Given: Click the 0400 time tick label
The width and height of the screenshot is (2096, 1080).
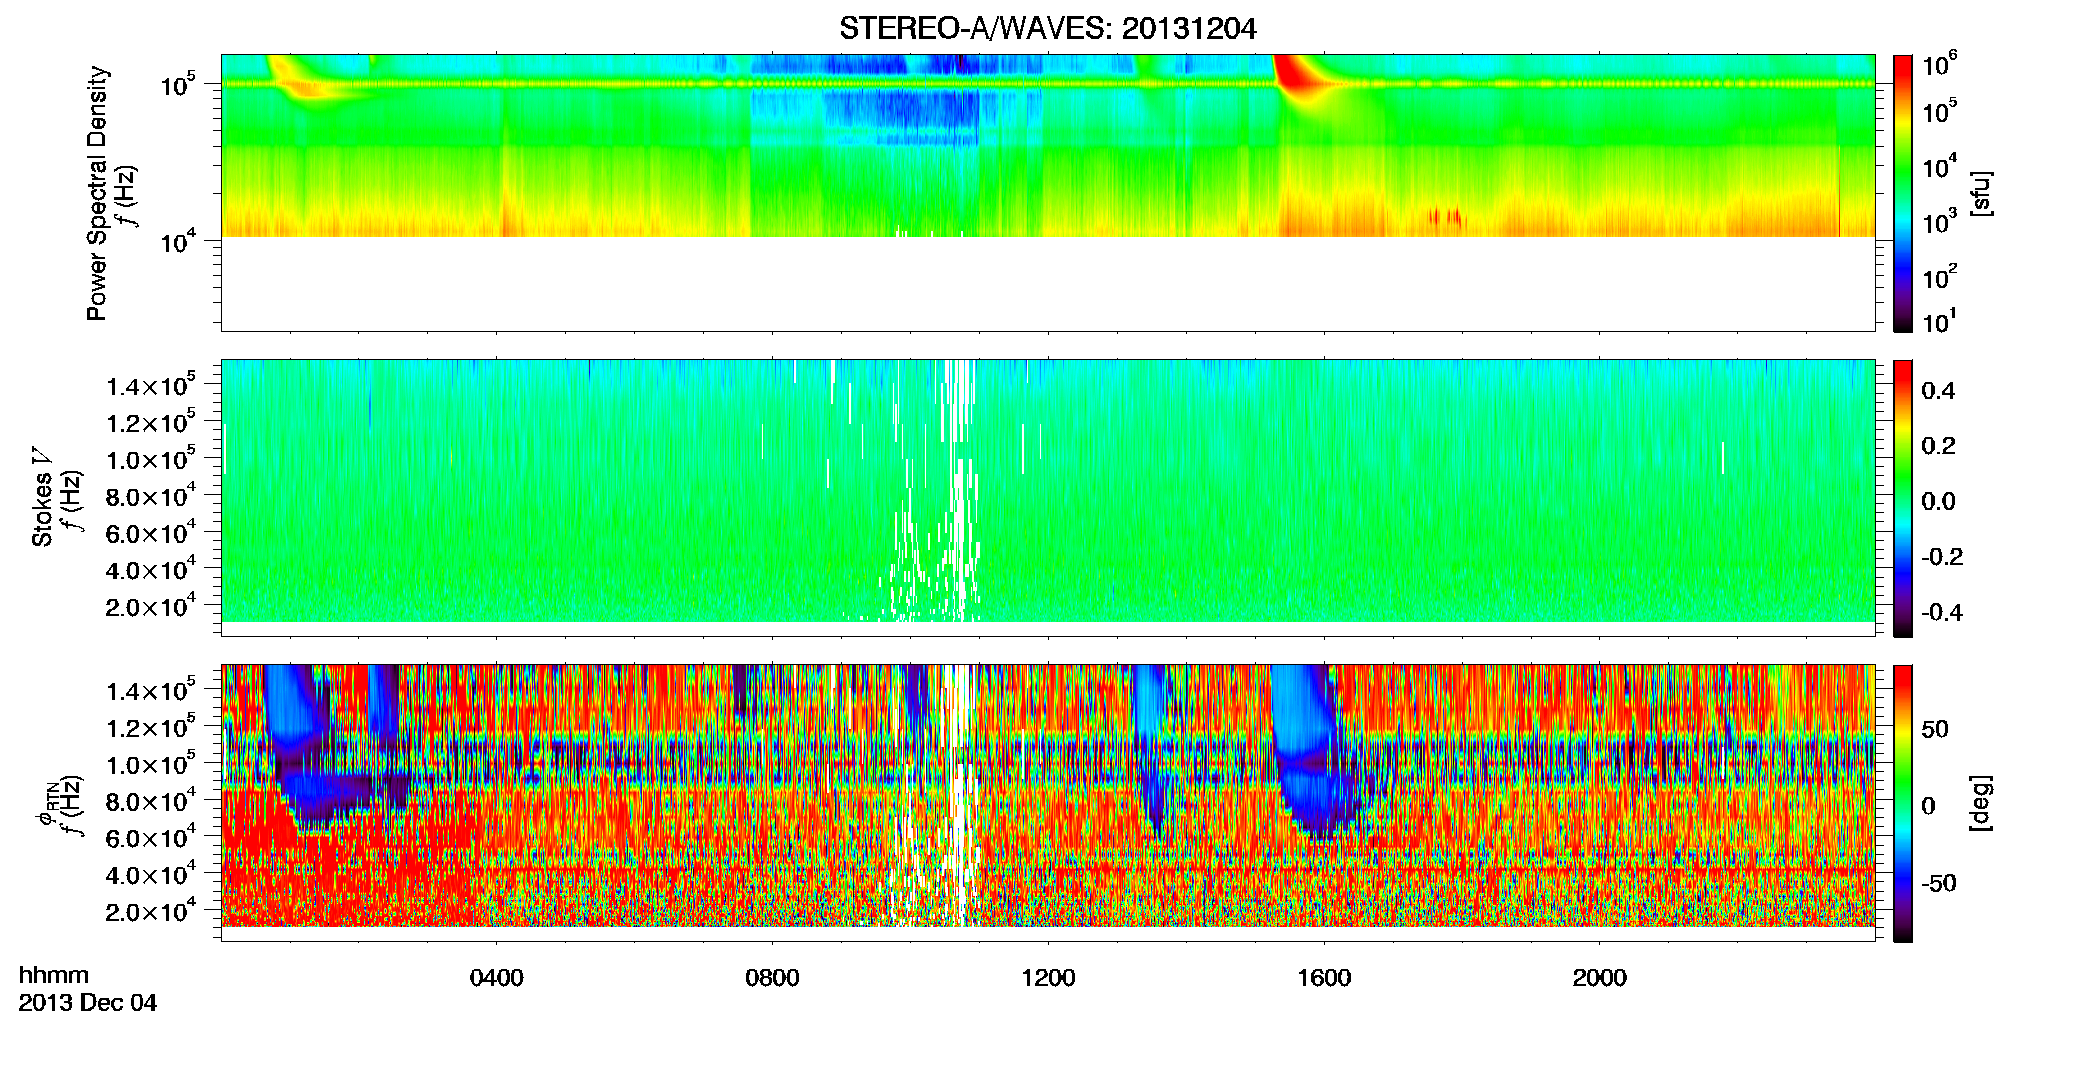Looking at the screenshot, I should (496, 978).
